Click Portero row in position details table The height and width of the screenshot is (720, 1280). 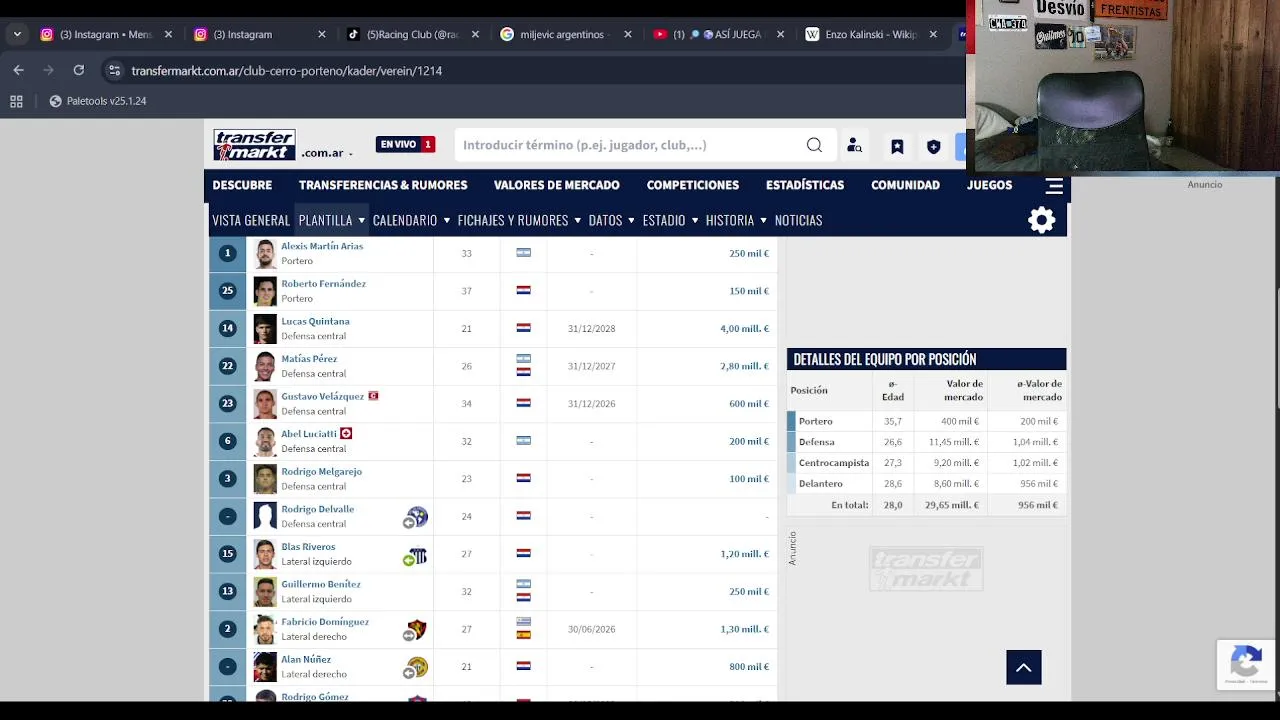[x=926, y=421]
